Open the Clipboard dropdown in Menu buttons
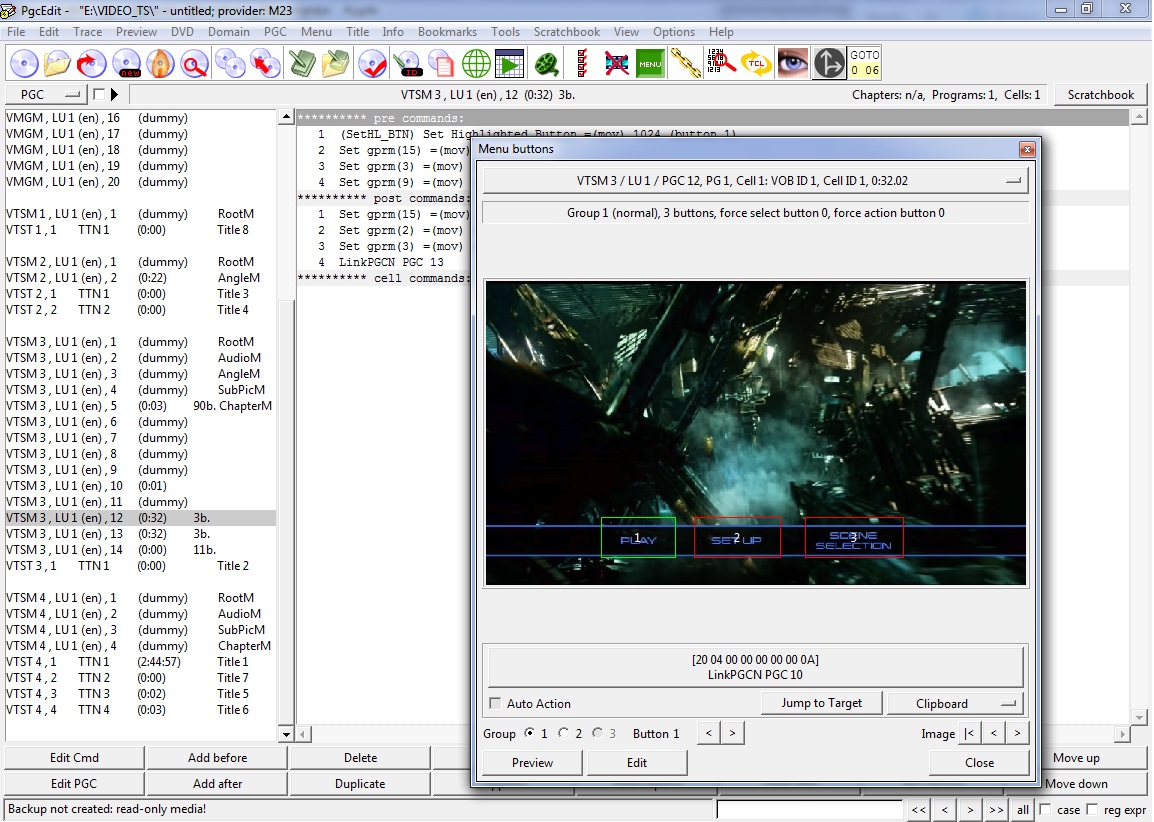The width and height of the screenshot is (1154, 822). (954, 703)
